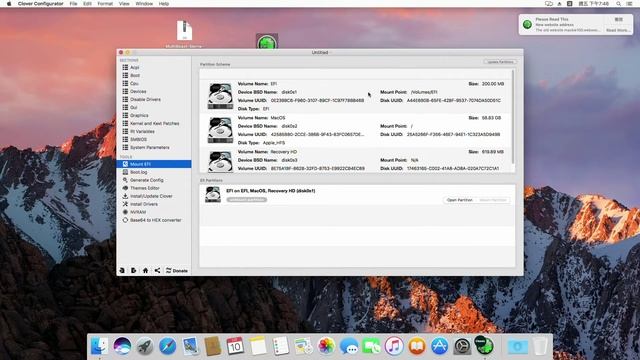Click the import configuration icon in bottom bar
640x360 pixels.
[x=122, y=271]
